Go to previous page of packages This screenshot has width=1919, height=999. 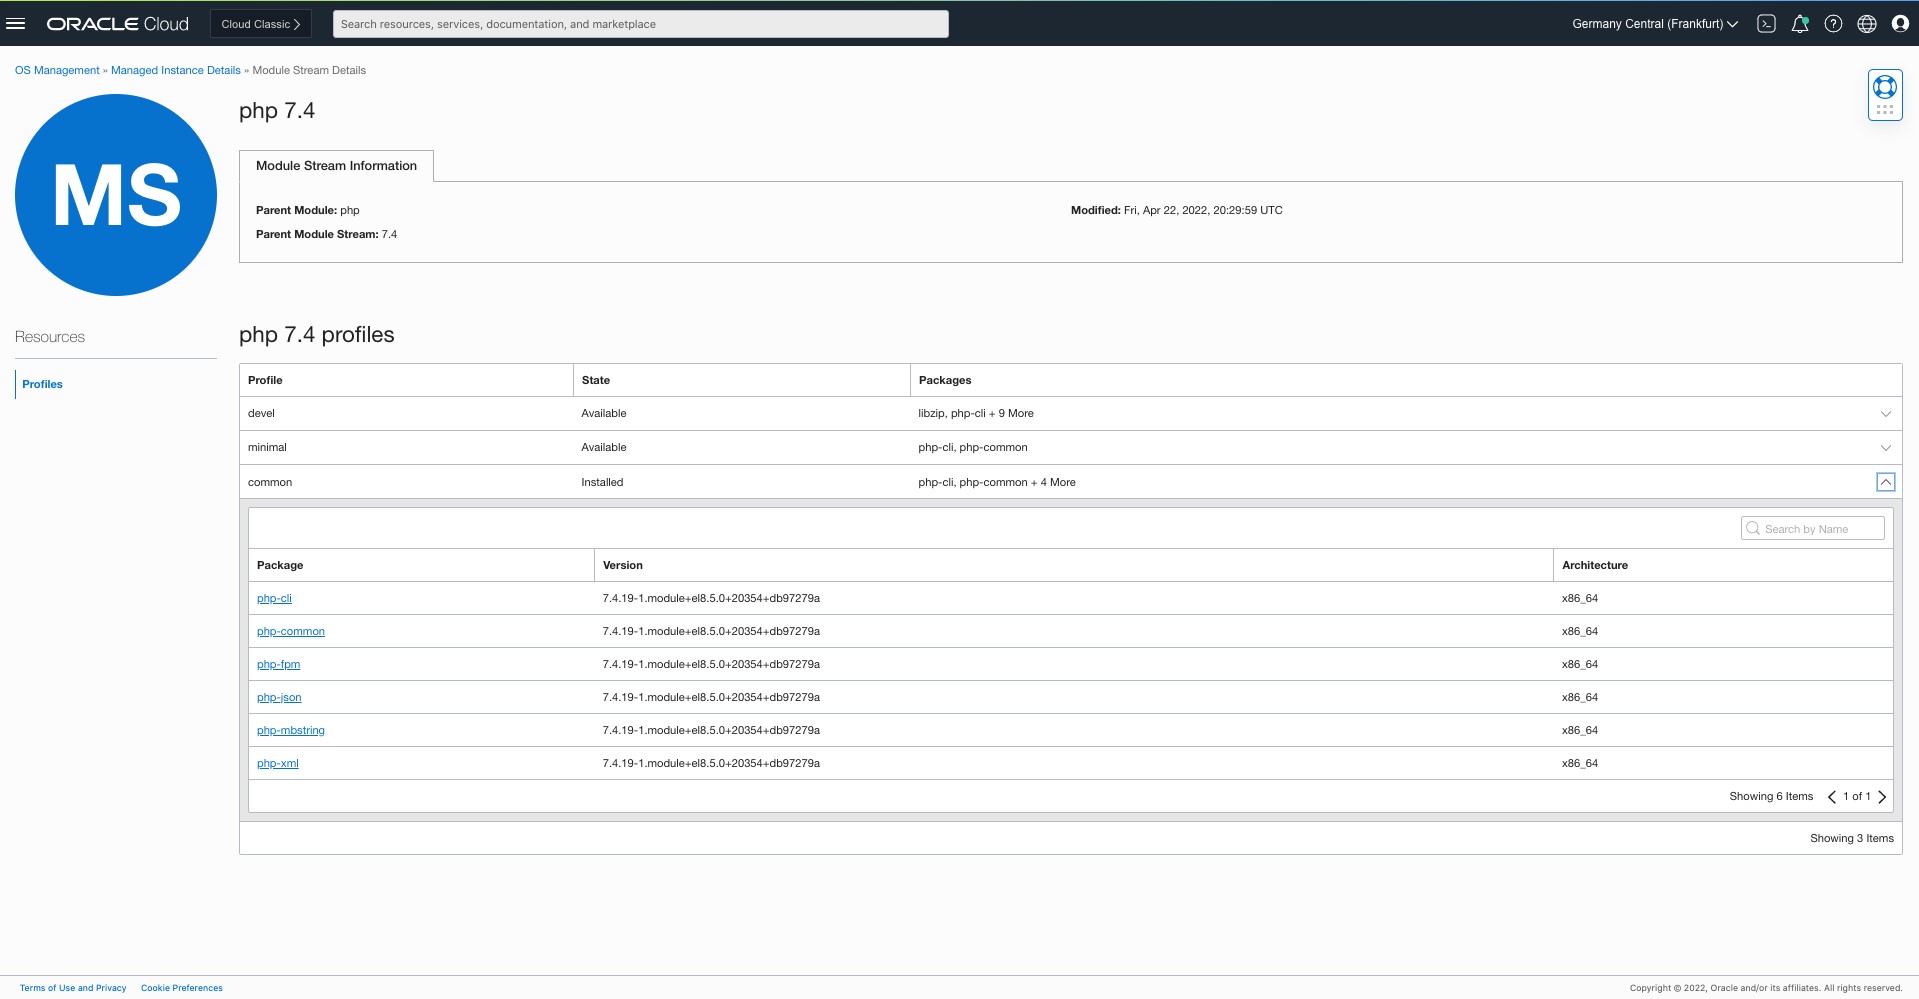(x=1832, y=797)
